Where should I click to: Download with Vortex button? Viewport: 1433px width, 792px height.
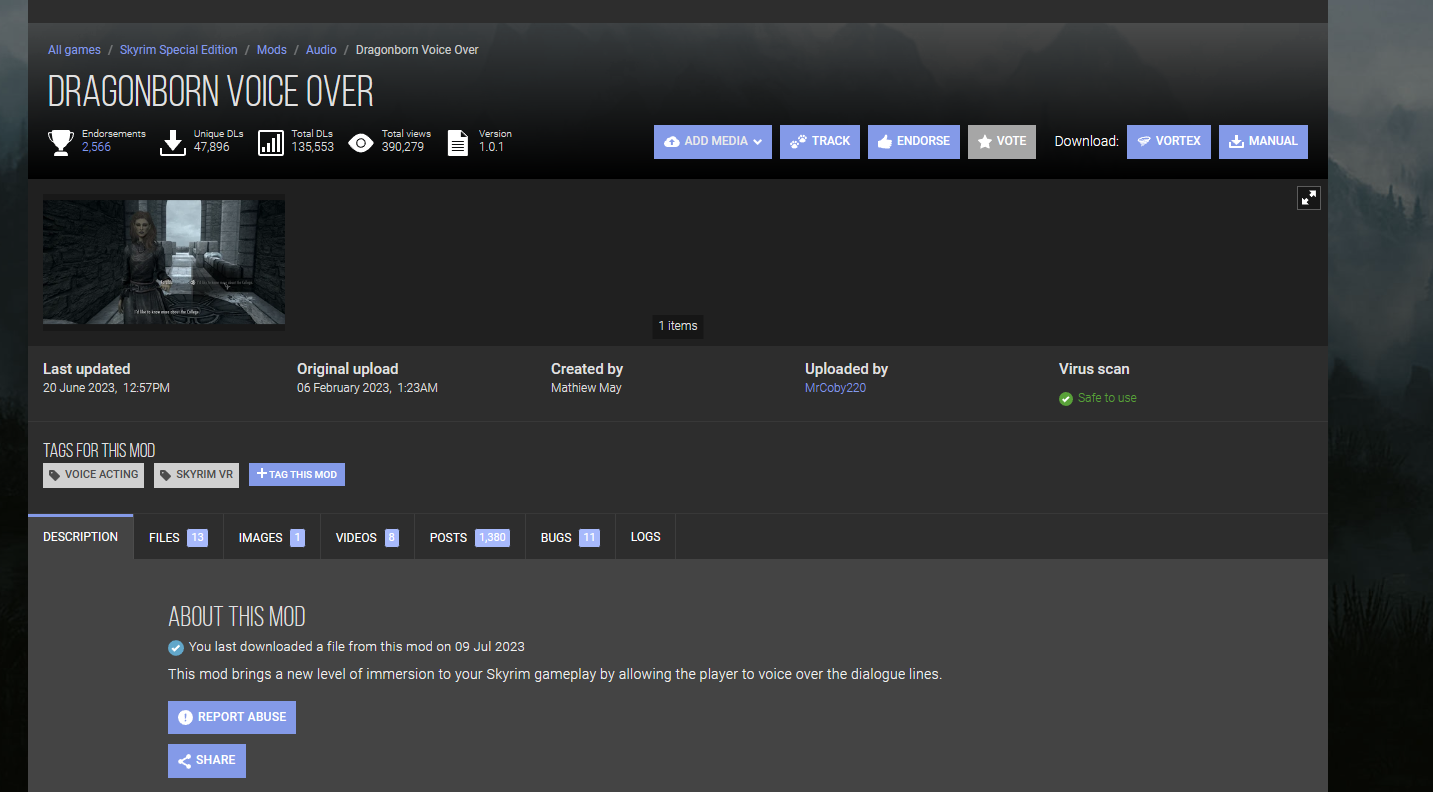[1169, 142]
